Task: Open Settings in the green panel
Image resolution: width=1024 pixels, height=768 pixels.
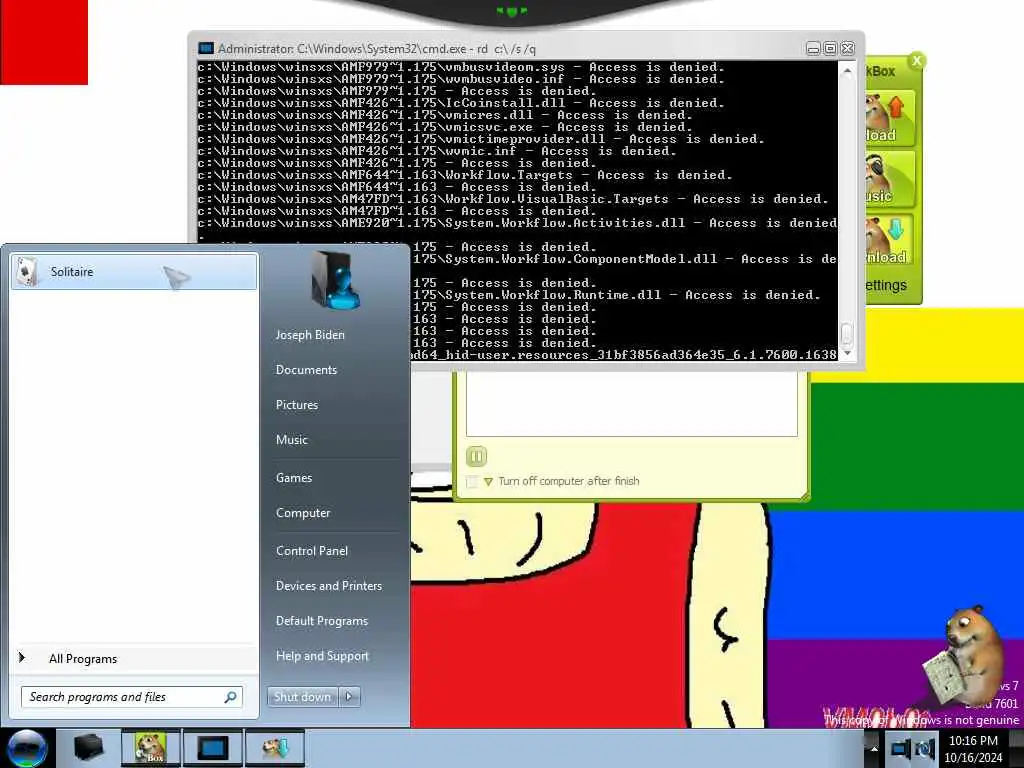Action: pyautogui.click(x=886, y=285)
